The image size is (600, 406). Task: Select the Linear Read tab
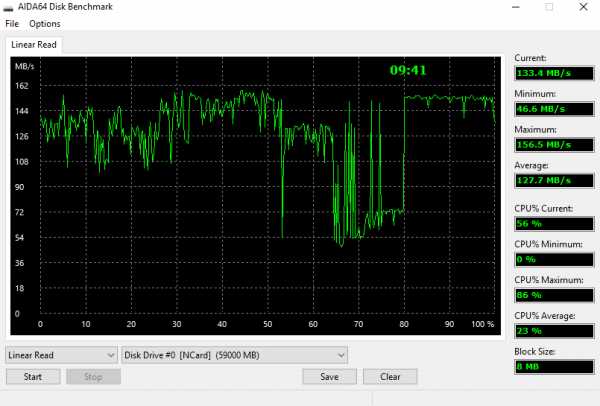click(x=34, y=45)
